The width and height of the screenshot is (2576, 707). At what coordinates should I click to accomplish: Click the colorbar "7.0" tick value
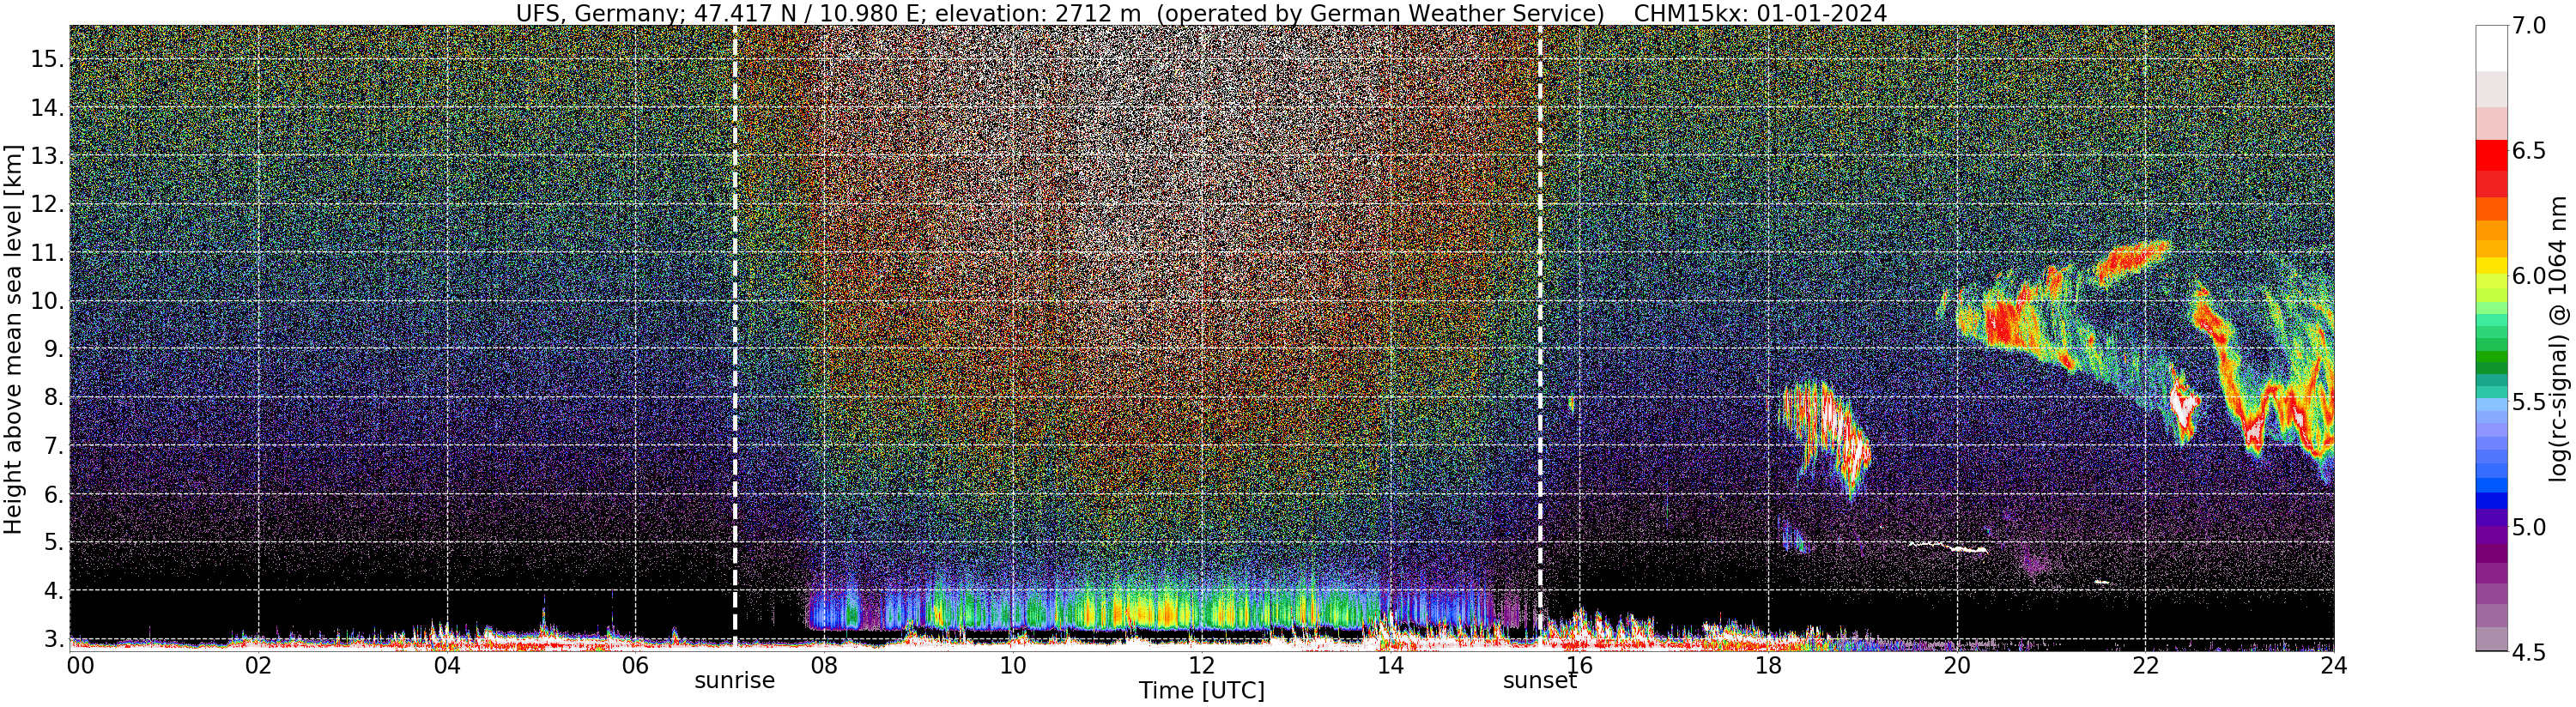pos(2529,26)
